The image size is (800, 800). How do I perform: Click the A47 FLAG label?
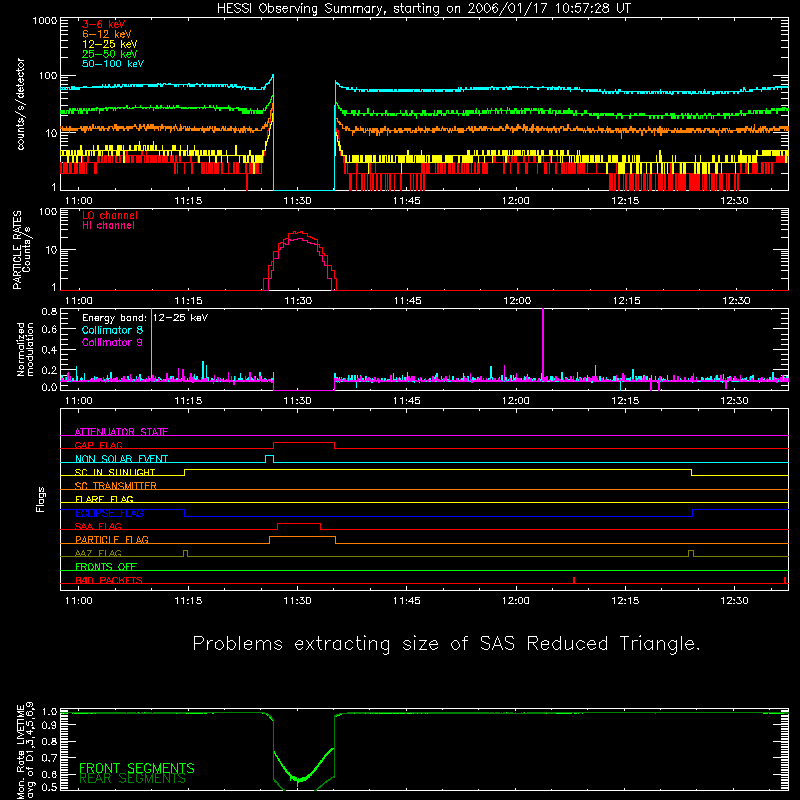pos(98,553)
